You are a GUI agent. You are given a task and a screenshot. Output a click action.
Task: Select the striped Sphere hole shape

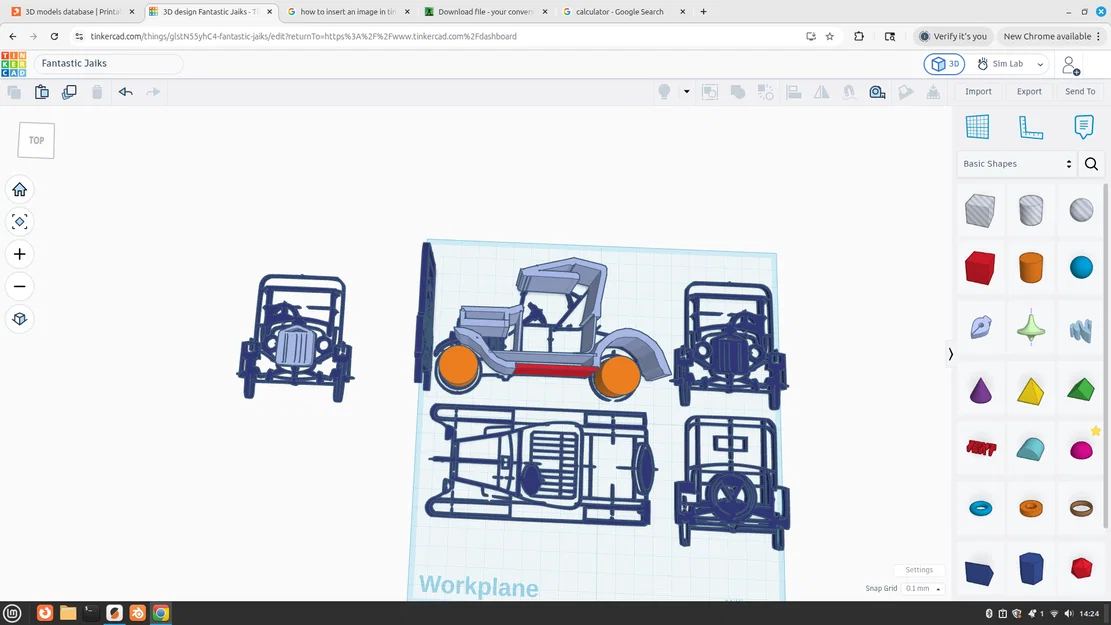point(1081,210)
